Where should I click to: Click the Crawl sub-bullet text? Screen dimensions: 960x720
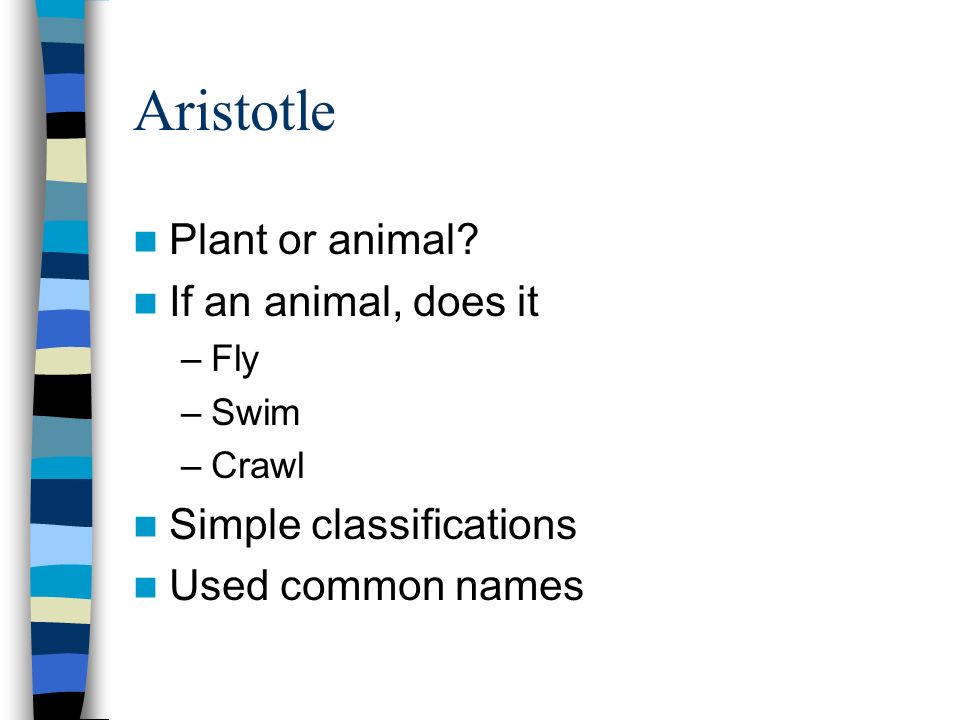pos(257,465)
